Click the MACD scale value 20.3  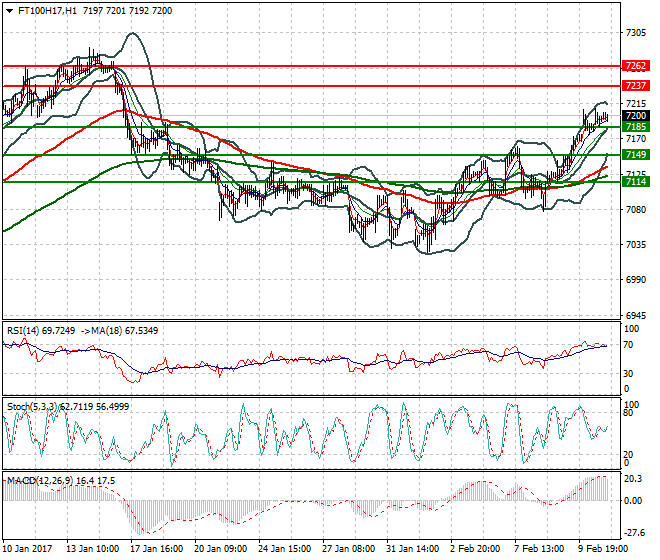point(633,479)
